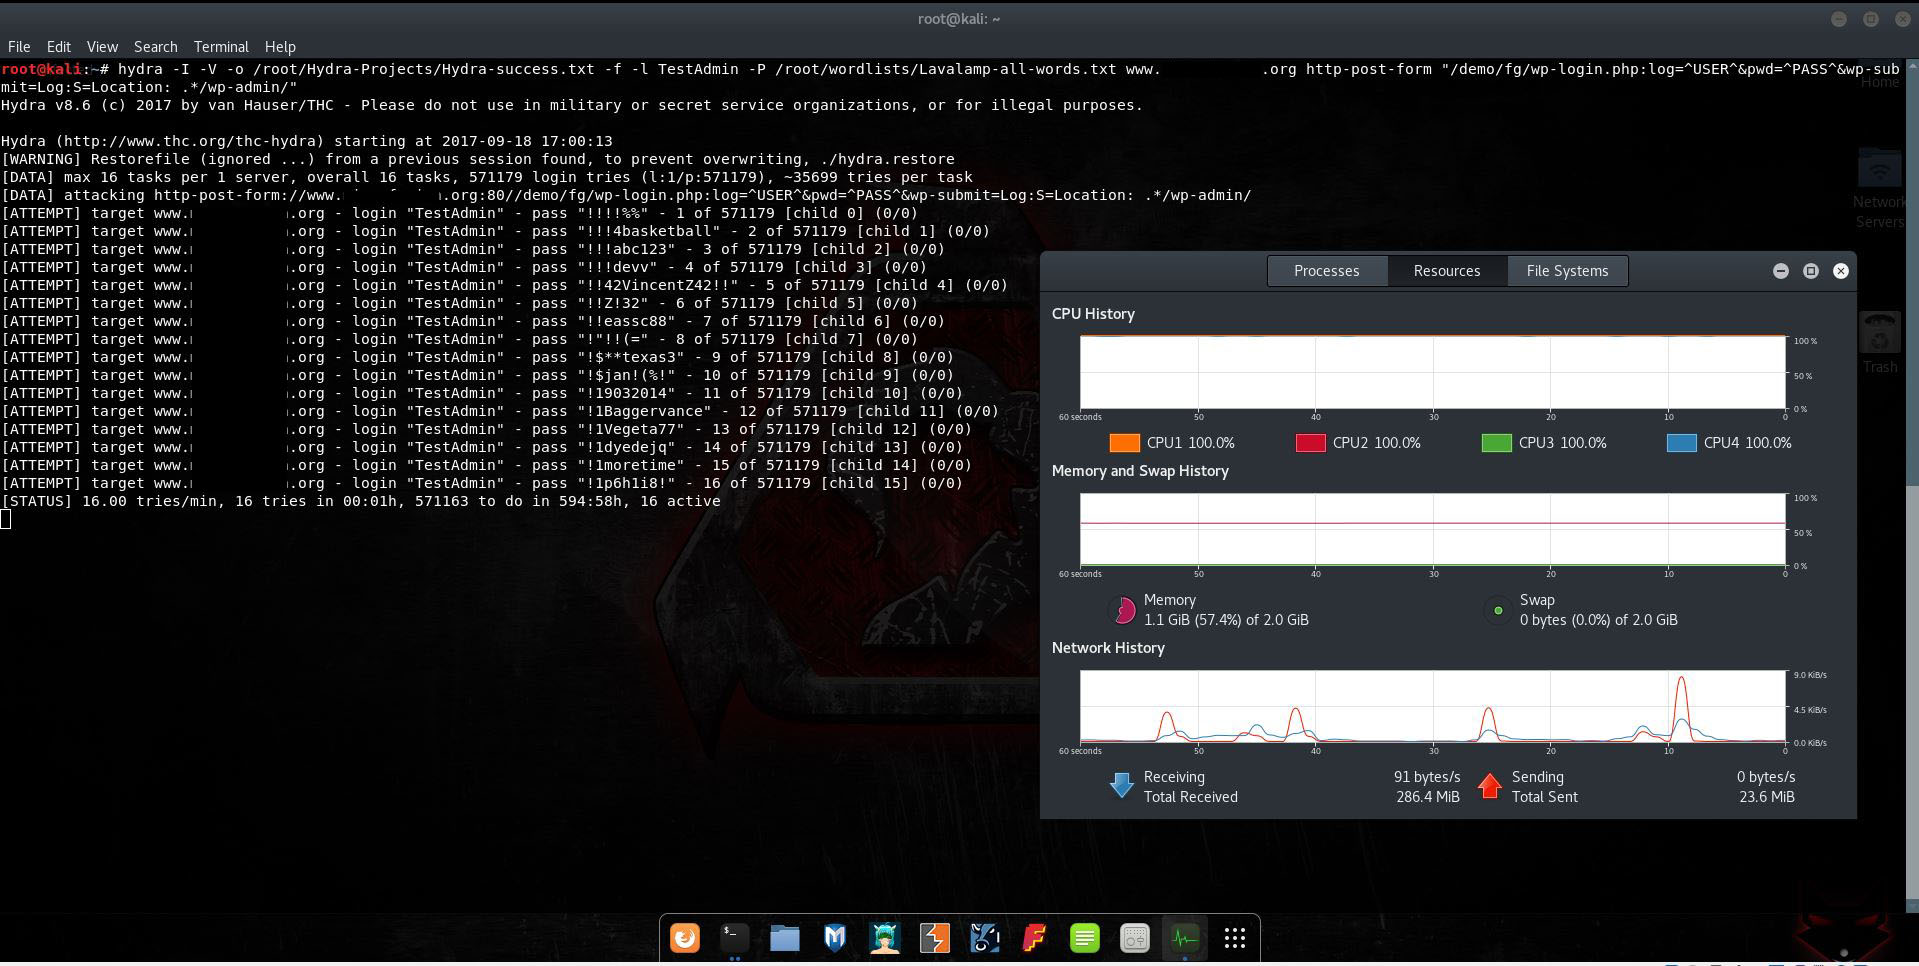Open the Show Applications grid icon
The height and width of the screenshot is (966, 1919).
coord(1235,938)
